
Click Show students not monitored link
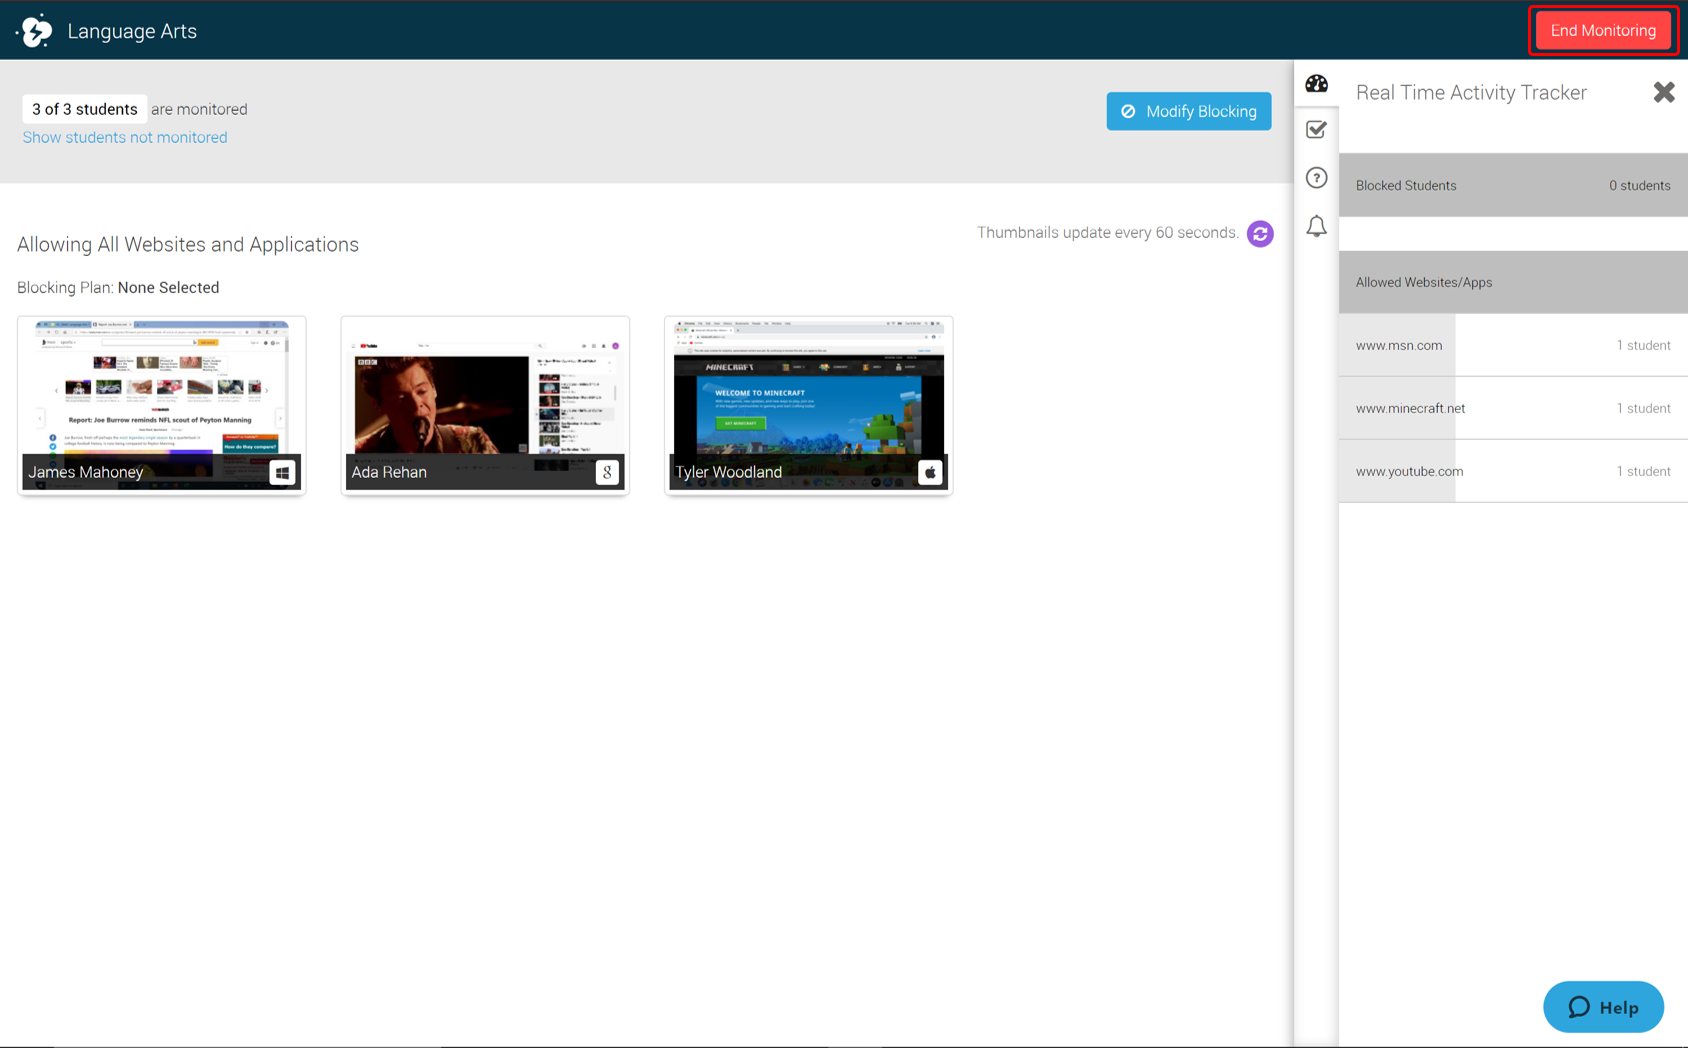125,137
